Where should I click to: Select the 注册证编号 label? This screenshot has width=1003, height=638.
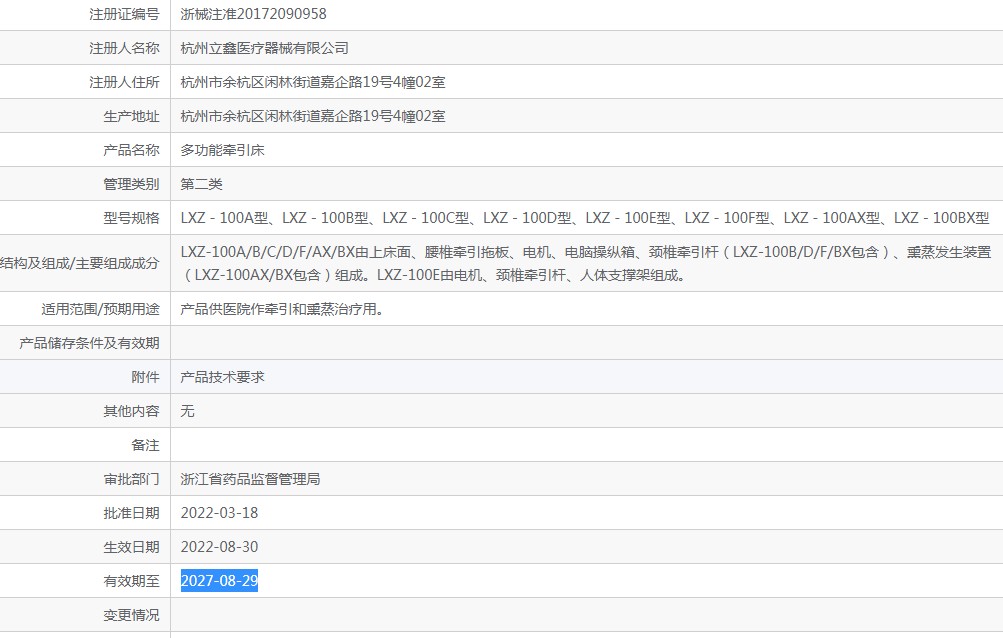click(x=124, y=14)
